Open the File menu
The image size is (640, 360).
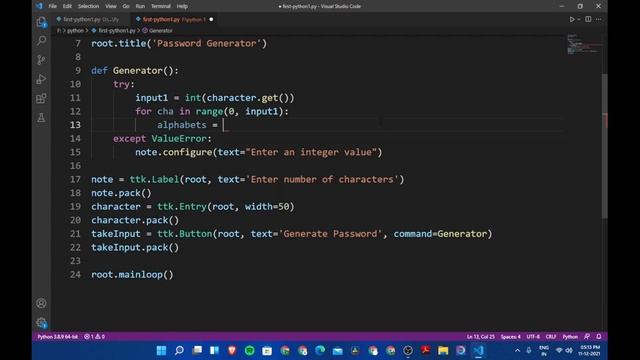click(x=53, y=6)
